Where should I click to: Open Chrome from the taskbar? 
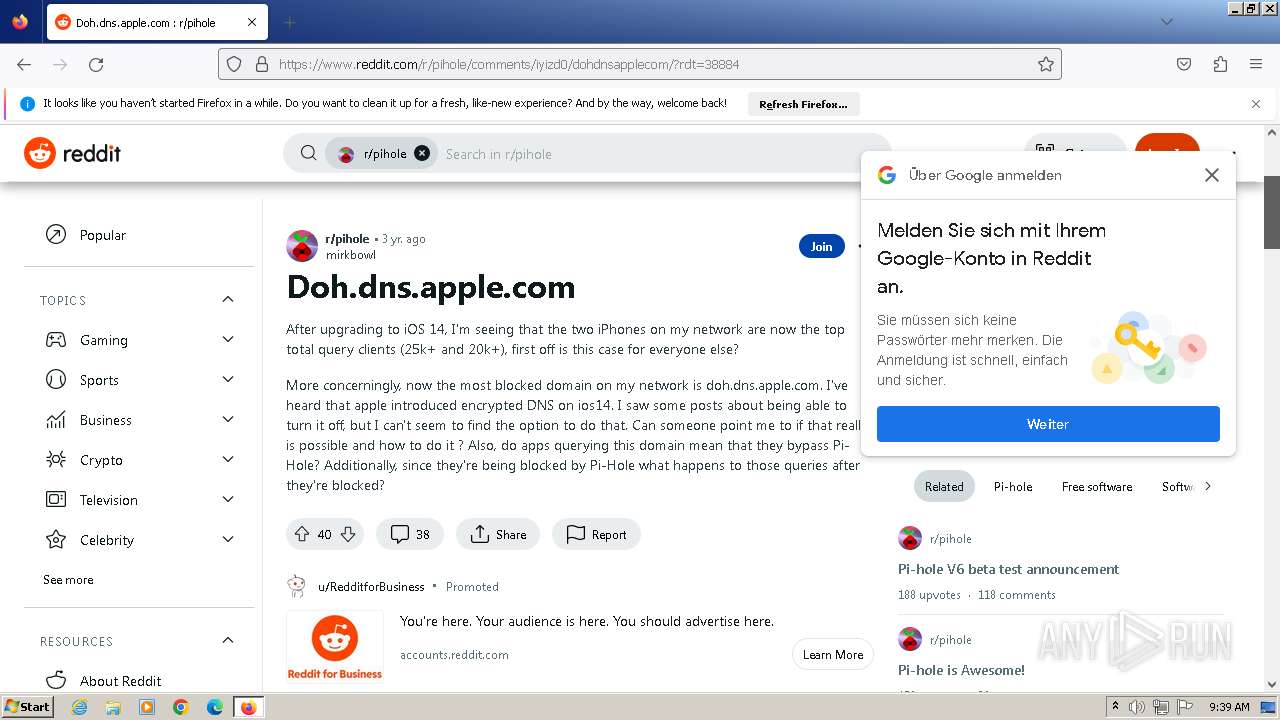click(181, 707)
